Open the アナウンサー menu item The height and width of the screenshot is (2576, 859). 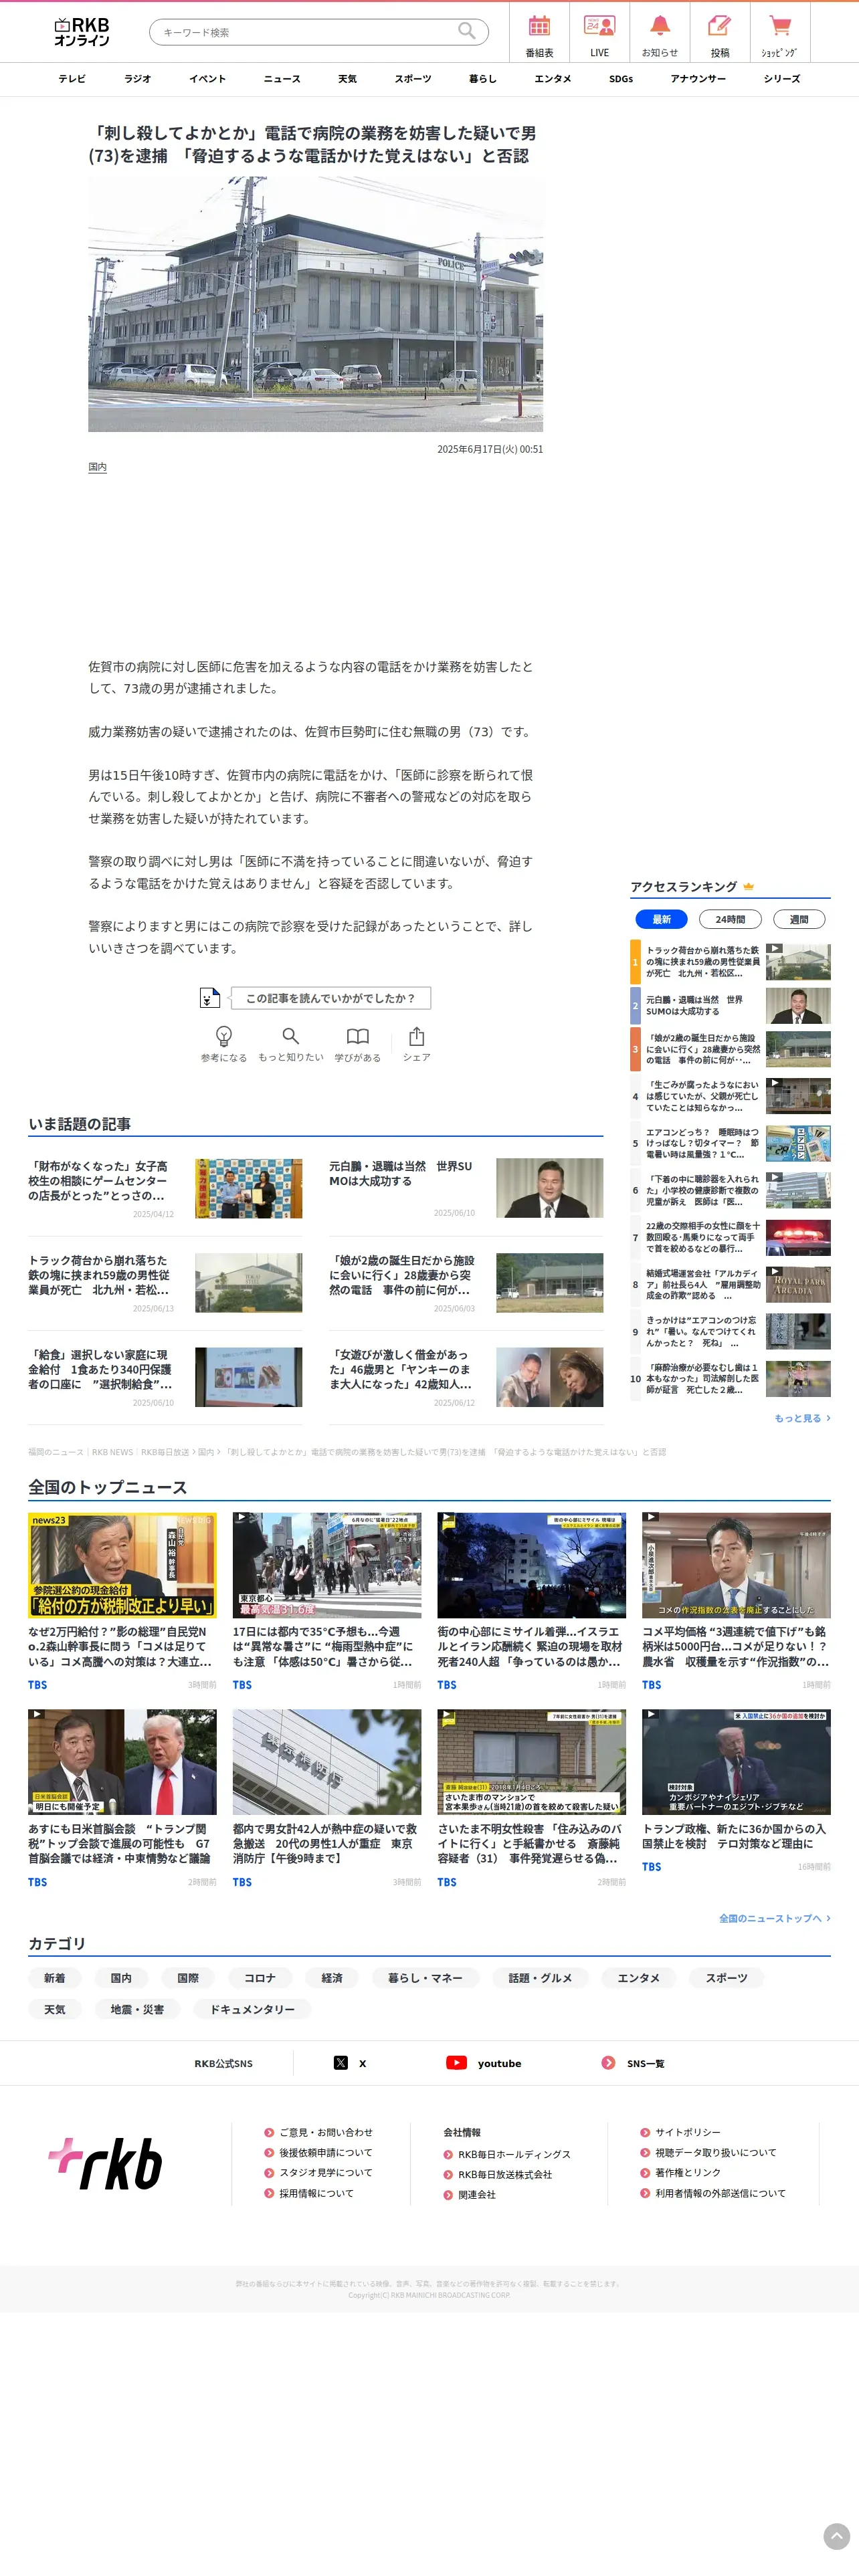[x=698, y=79]
